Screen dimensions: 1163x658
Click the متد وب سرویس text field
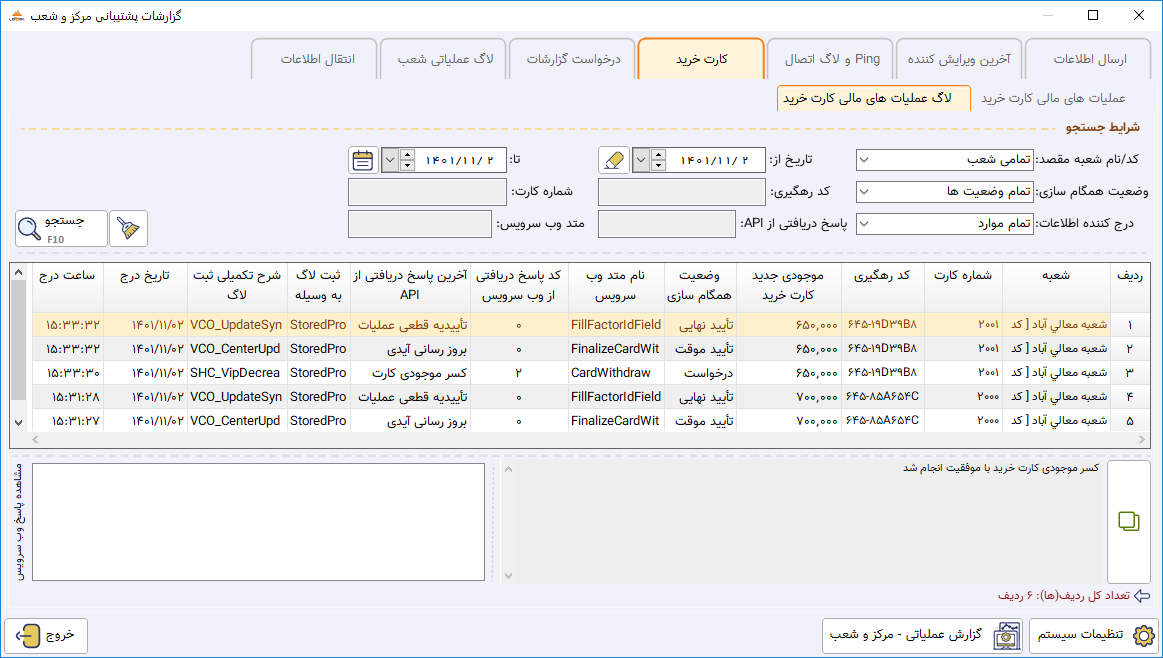tap(420, 223)
